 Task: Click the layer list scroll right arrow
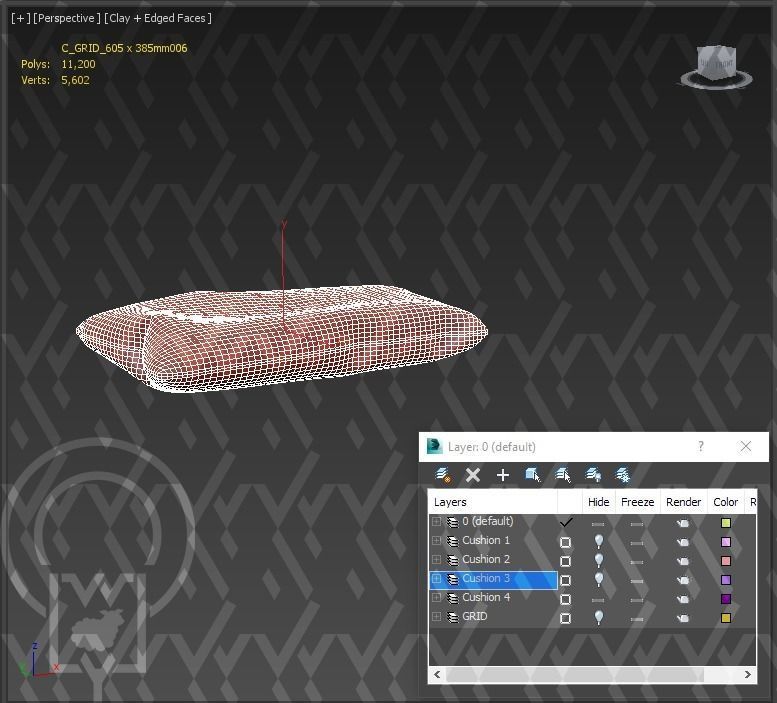(x=748, y=674)
